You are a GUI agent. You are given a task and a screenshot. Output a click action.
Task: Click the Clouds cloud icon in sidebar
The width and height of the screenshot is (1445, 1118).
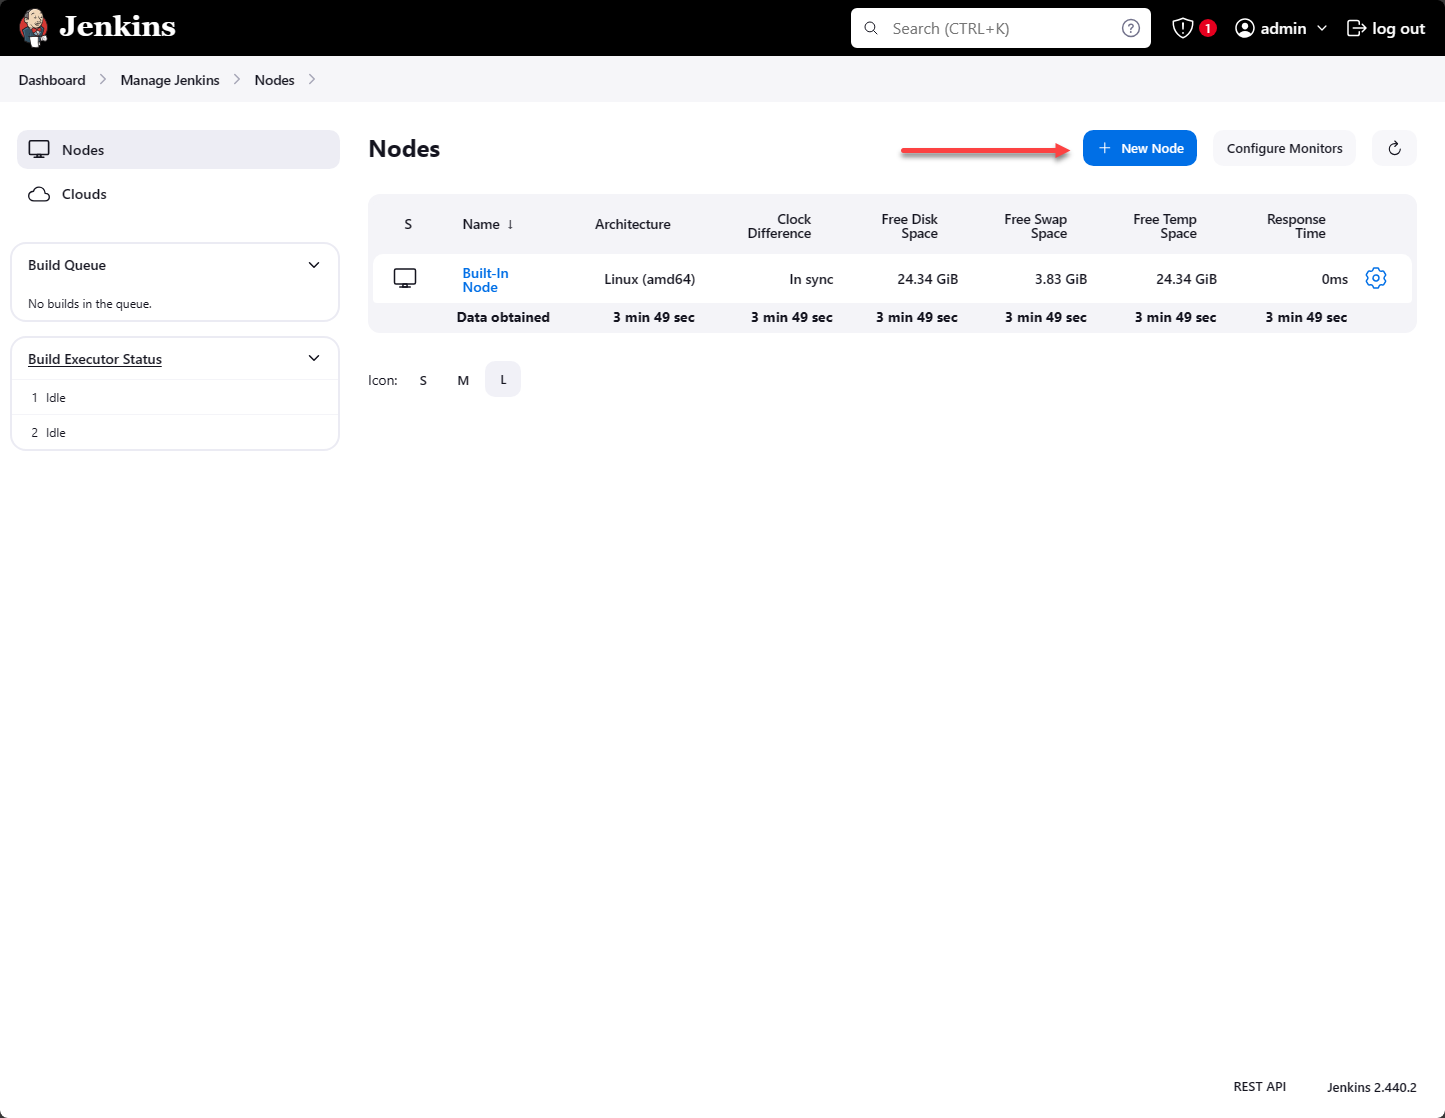[39, 194]
